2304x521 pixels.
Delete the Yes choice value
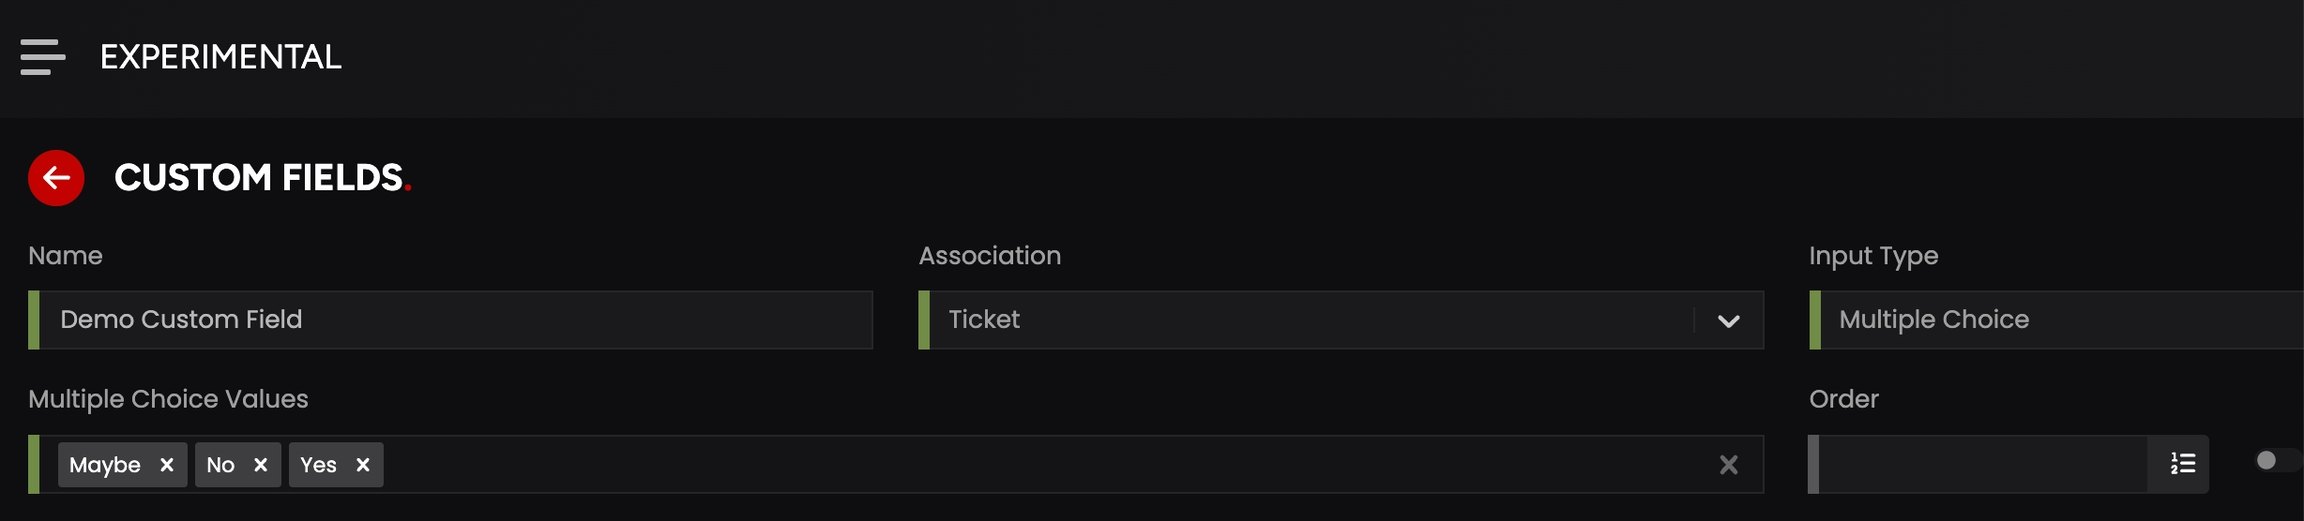363,465
